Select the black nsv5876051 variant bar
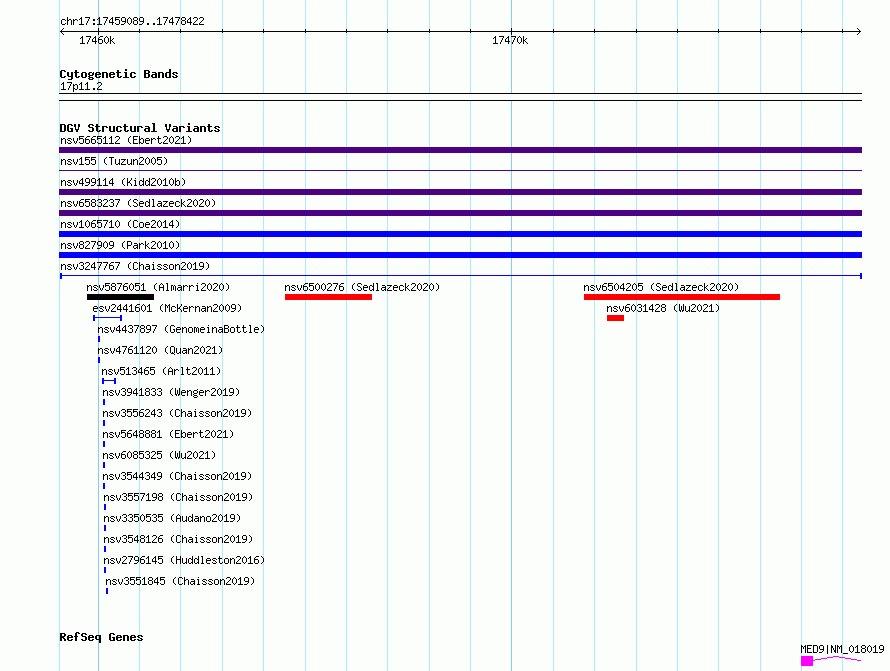 [x=120, y=297]
